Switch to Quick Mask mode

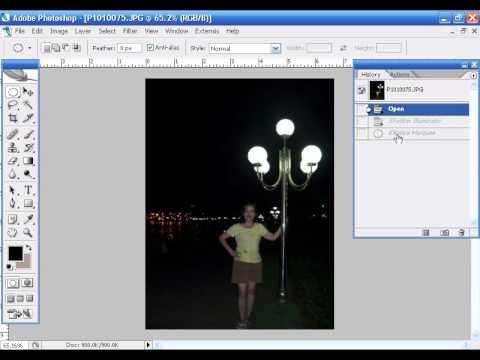tap(28, 283)
